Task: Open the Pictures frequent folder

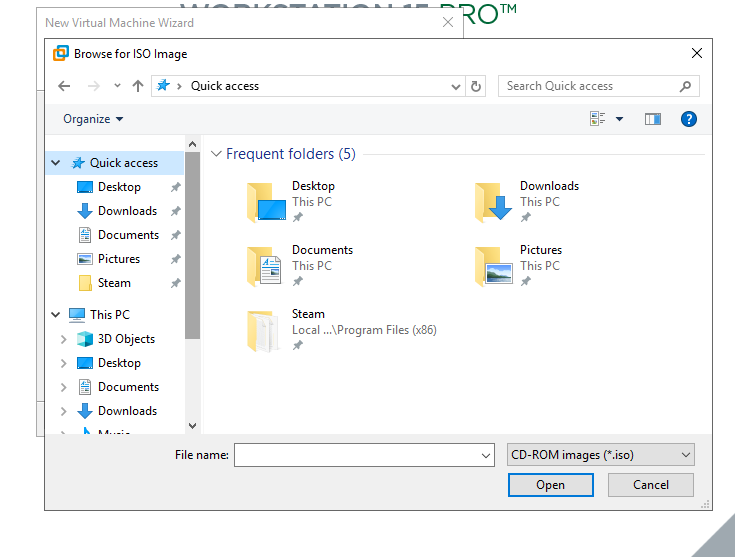Action: click(518, 266)
